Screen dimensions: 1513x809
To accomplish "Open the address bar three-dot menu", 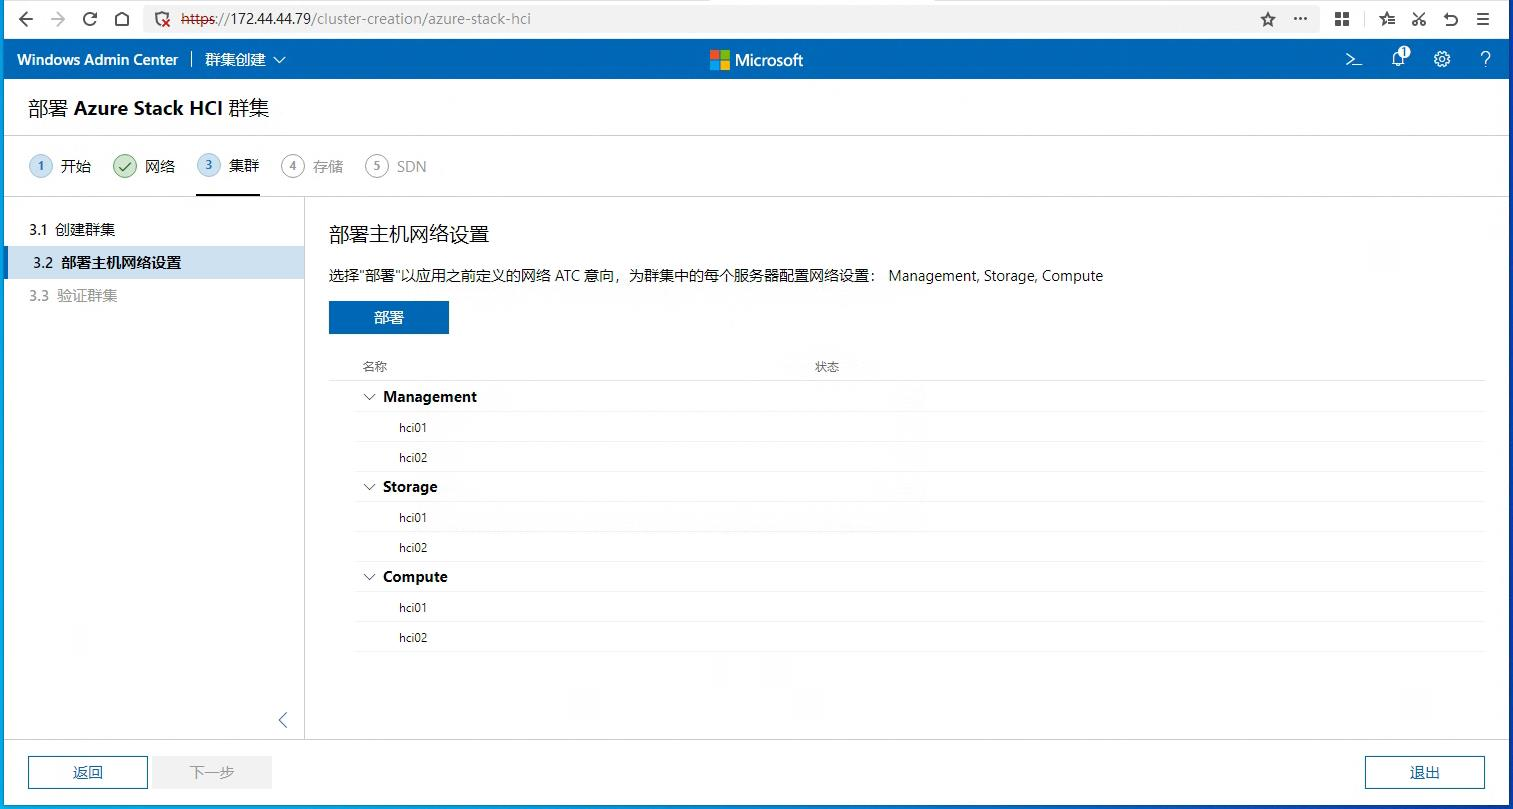I will [x=1300, y=19].
